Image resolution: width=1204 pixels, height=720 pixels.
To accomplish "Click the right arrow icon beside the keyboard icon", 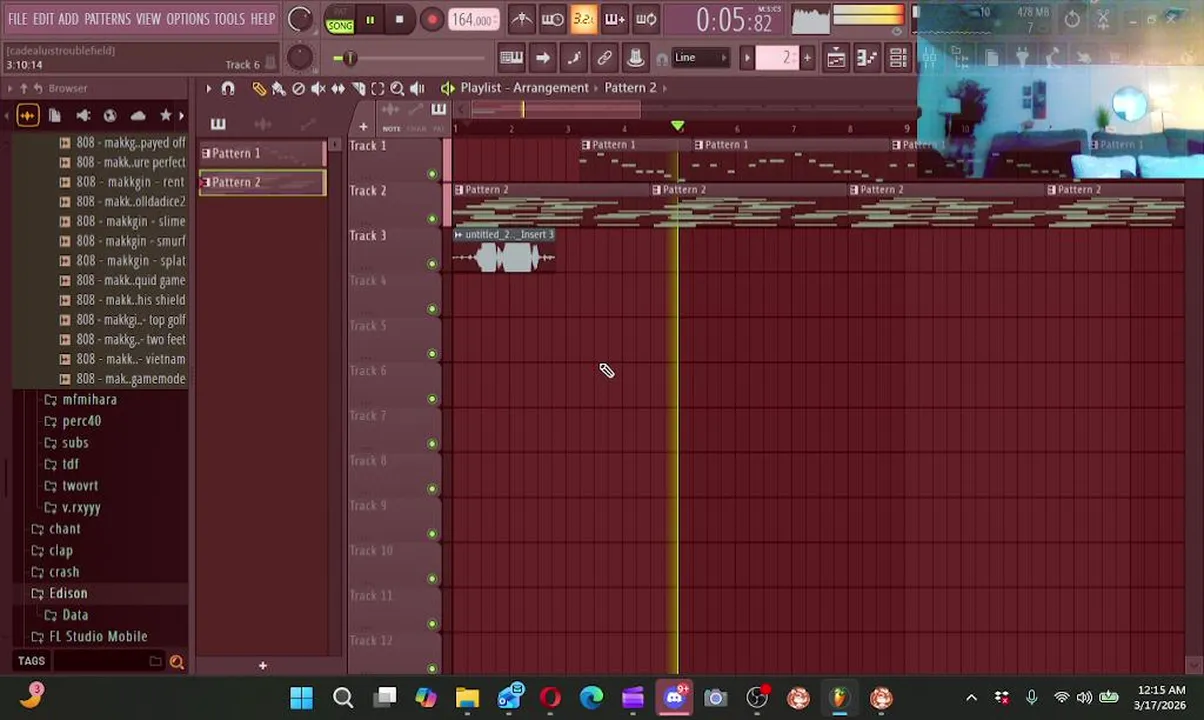I will point(542,58).
